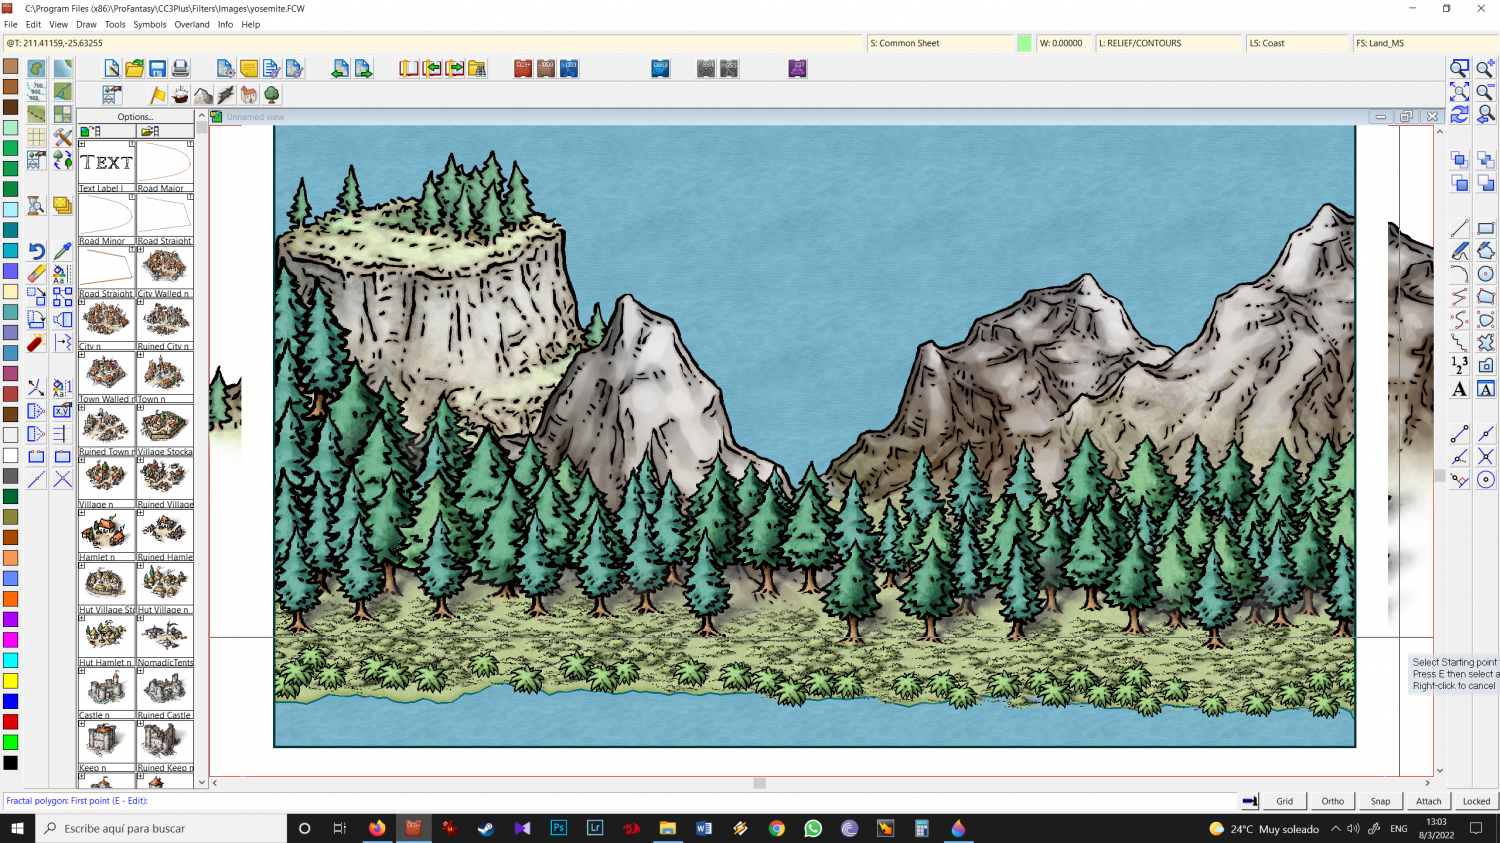1500x843 pixels.
Task: Open the LS: Coast line style selector
Action: (x=1297, y=43)
